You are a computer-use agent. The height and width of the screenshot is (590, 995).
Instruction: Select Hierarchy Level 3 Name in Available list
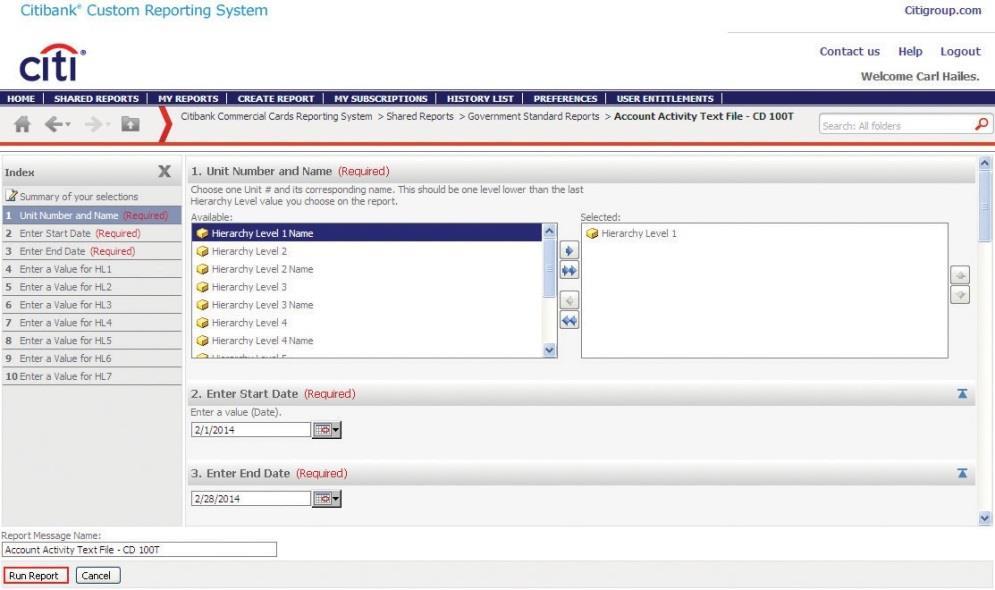click(x=367, y=305)
